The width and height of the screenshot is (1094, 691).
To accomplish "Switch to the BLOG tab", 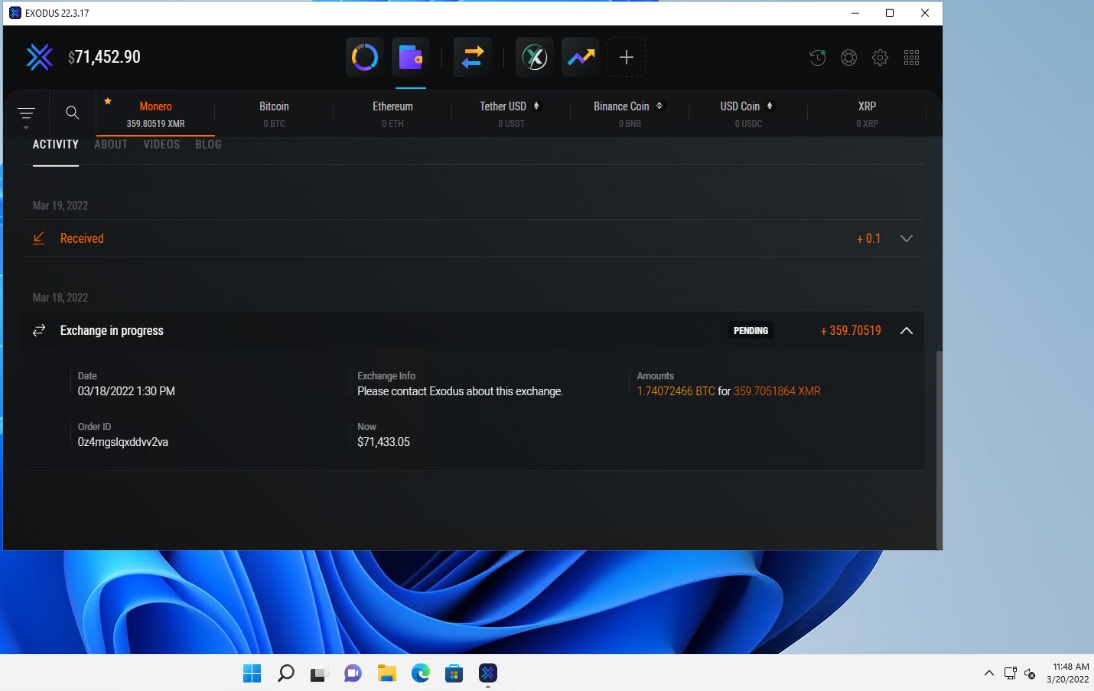I will tap(208, 144).
